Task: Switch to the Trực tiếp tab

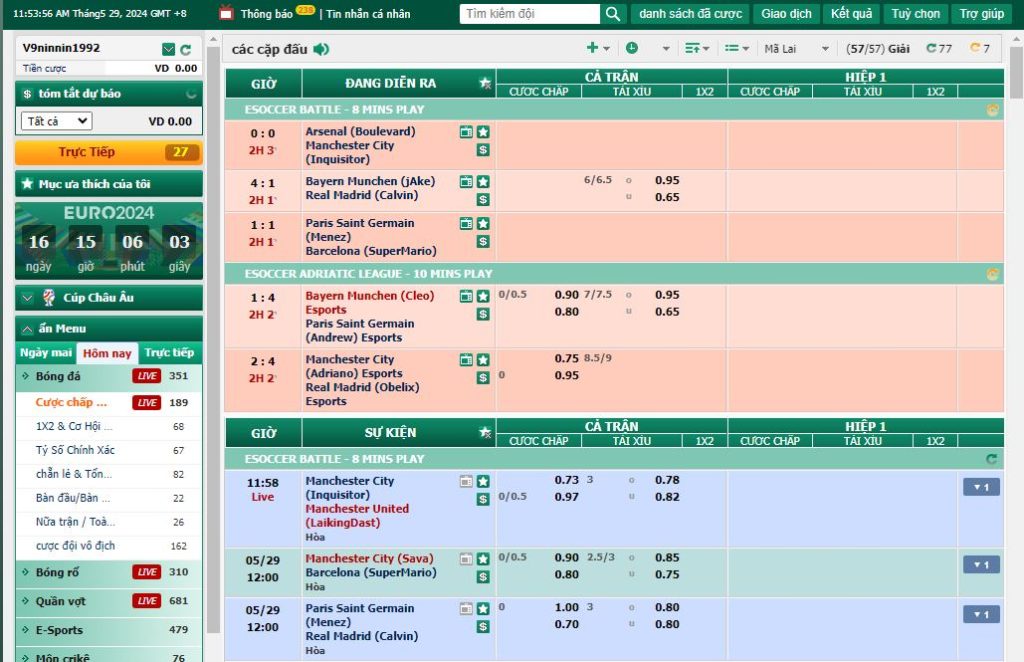Action: (170, 353)
